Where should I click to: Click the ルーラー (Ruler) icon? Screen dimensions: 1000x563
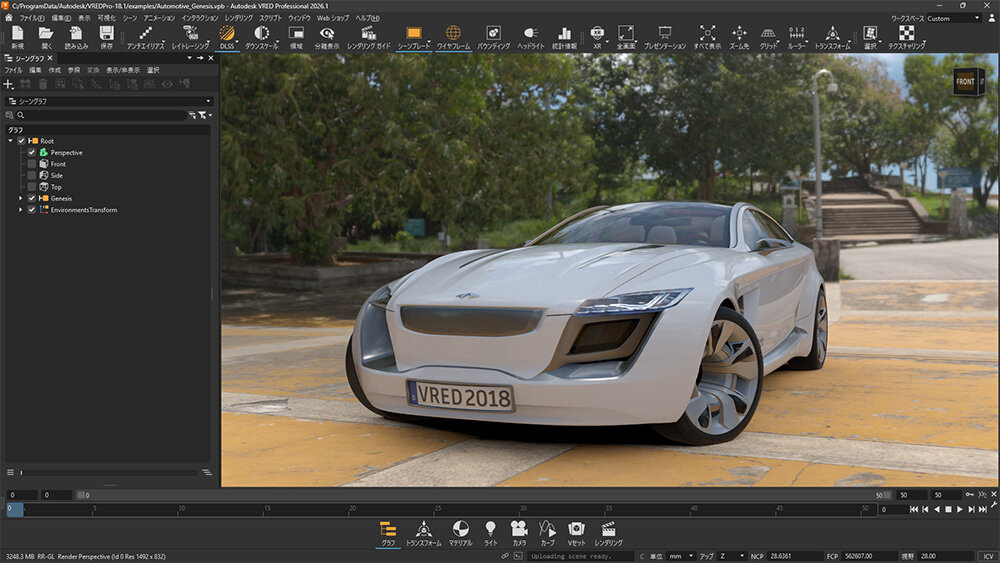(x=796, y=37)
